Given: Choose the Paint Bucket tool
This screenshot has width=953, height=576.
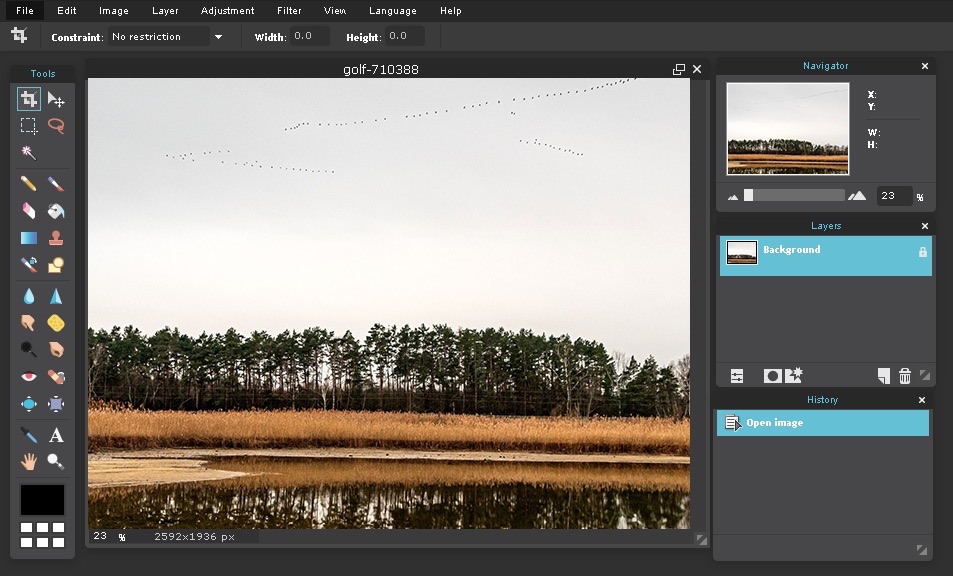Looking at the screenshot, I should coord(56,210).
